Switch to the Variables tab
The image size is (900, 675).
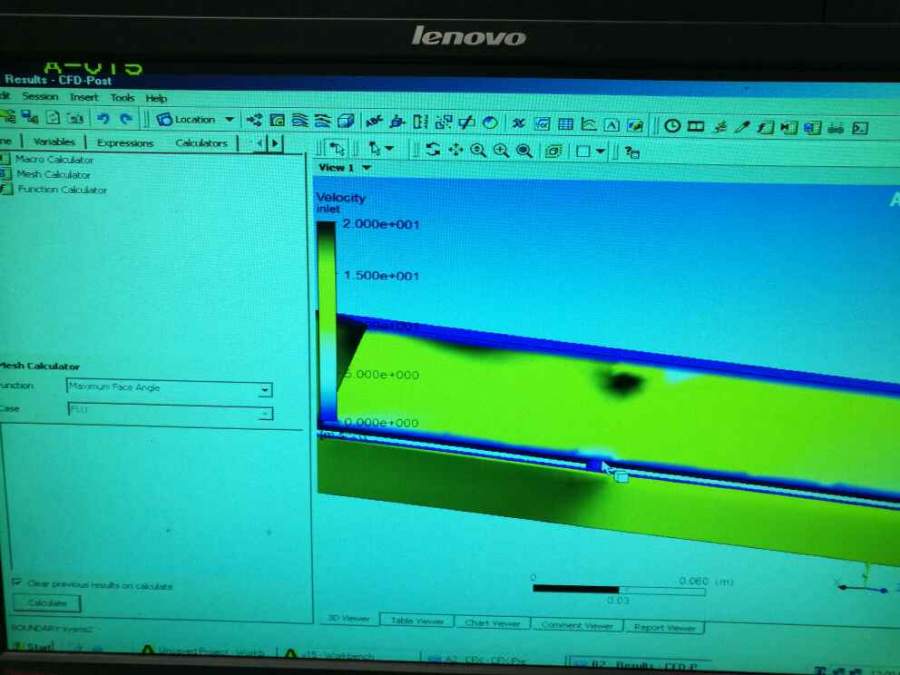tap(54, 141)
